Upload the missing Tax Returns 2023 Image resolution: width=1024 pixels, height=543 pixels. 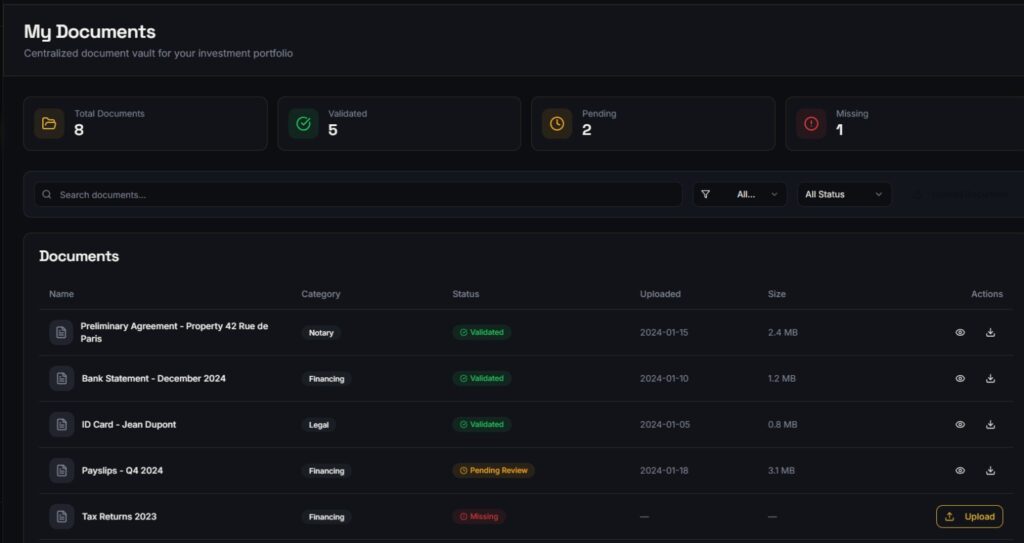coord(970,516)
